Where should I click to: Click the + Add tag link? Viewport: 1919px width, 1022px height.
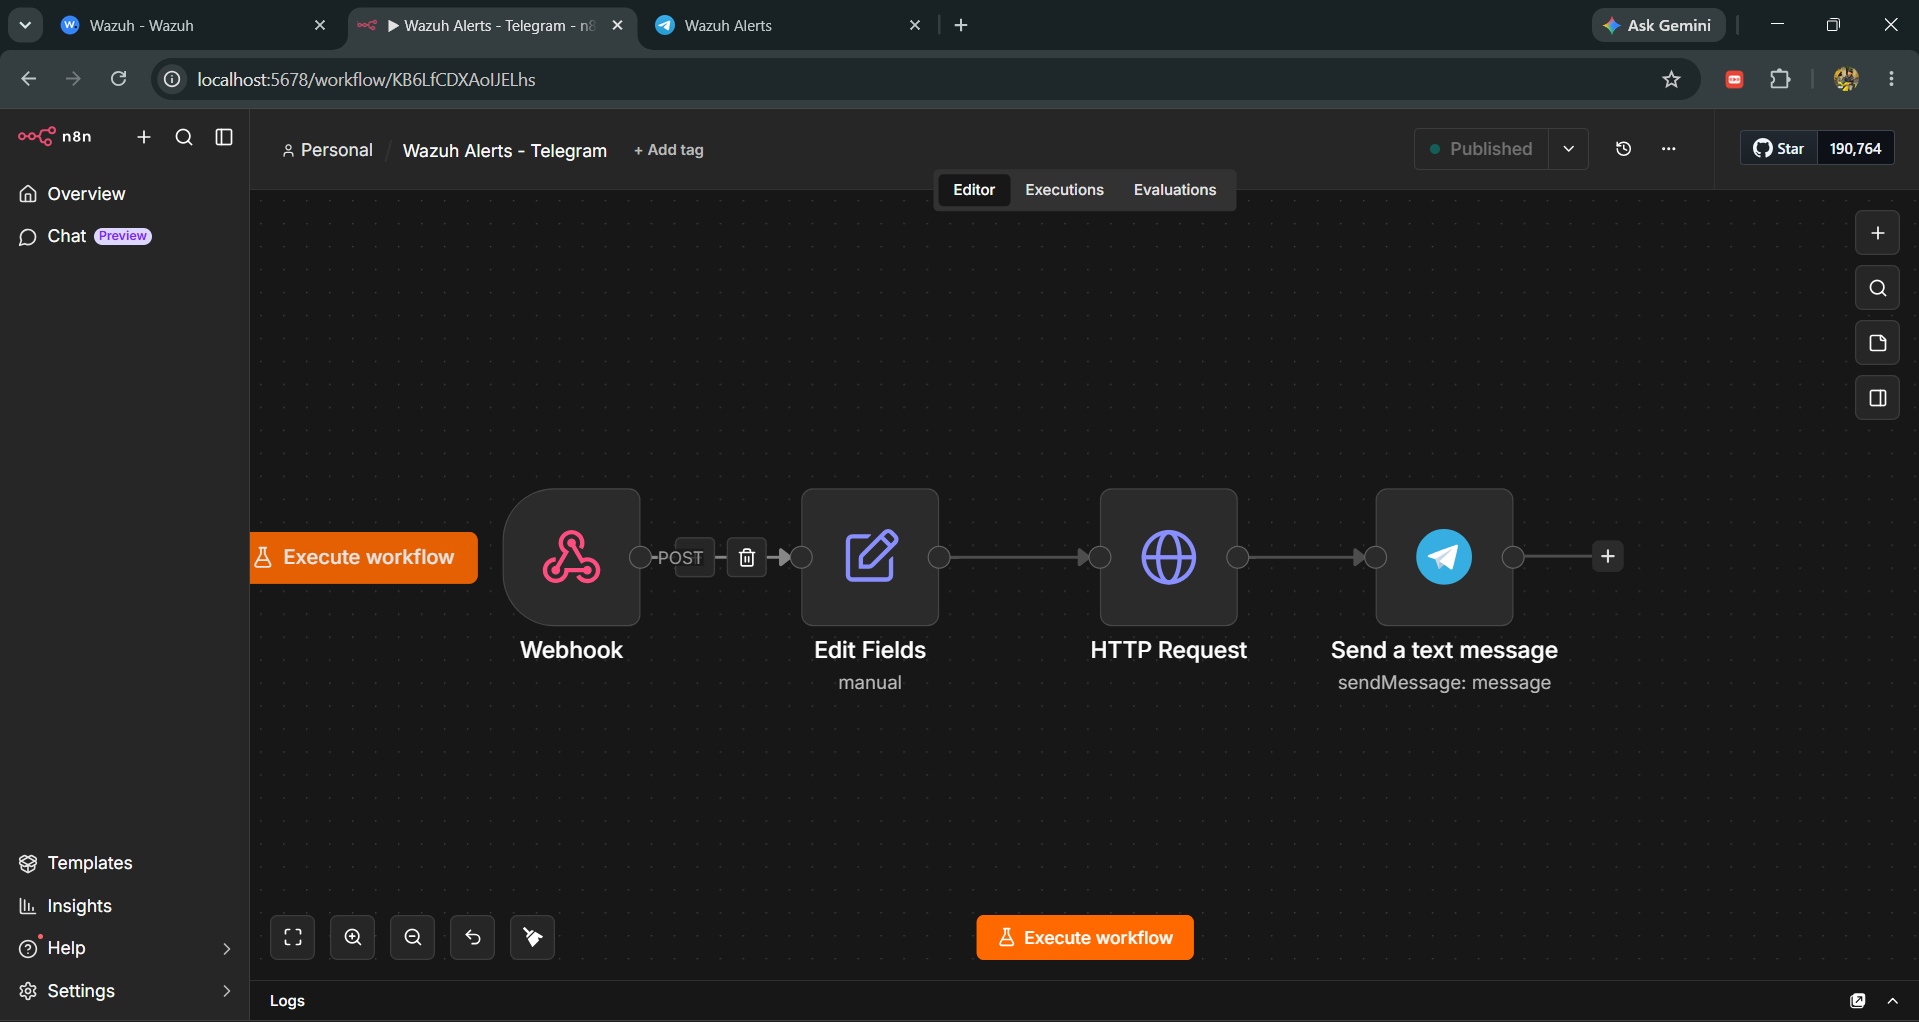tap(669, 150)
